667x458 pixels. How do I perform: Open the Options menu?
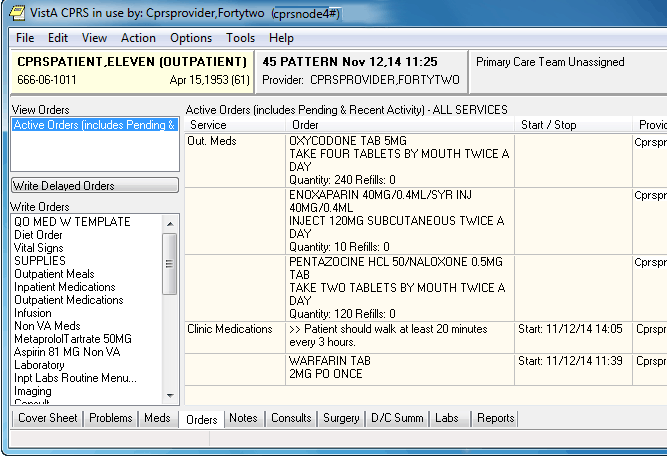click(x=191, y=38)
